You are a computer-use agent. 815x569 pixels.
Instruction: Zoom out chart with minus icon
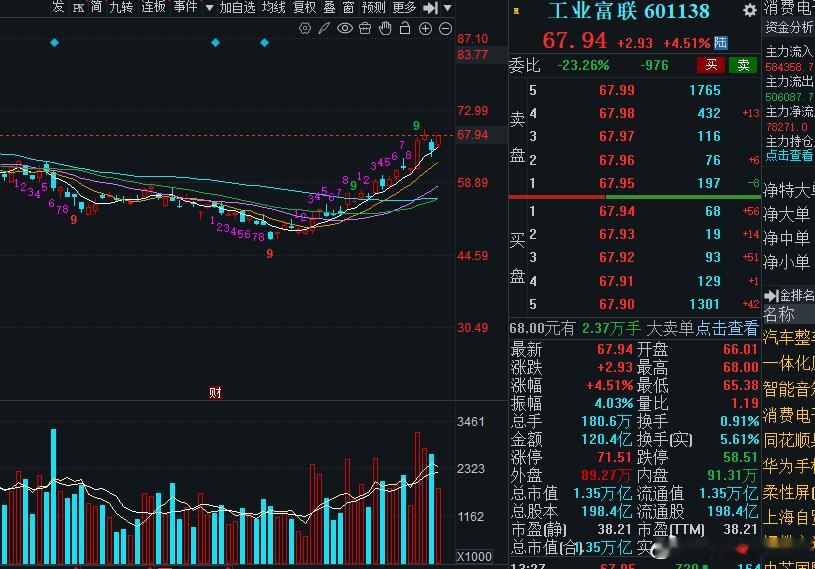(x=445, y=29)
